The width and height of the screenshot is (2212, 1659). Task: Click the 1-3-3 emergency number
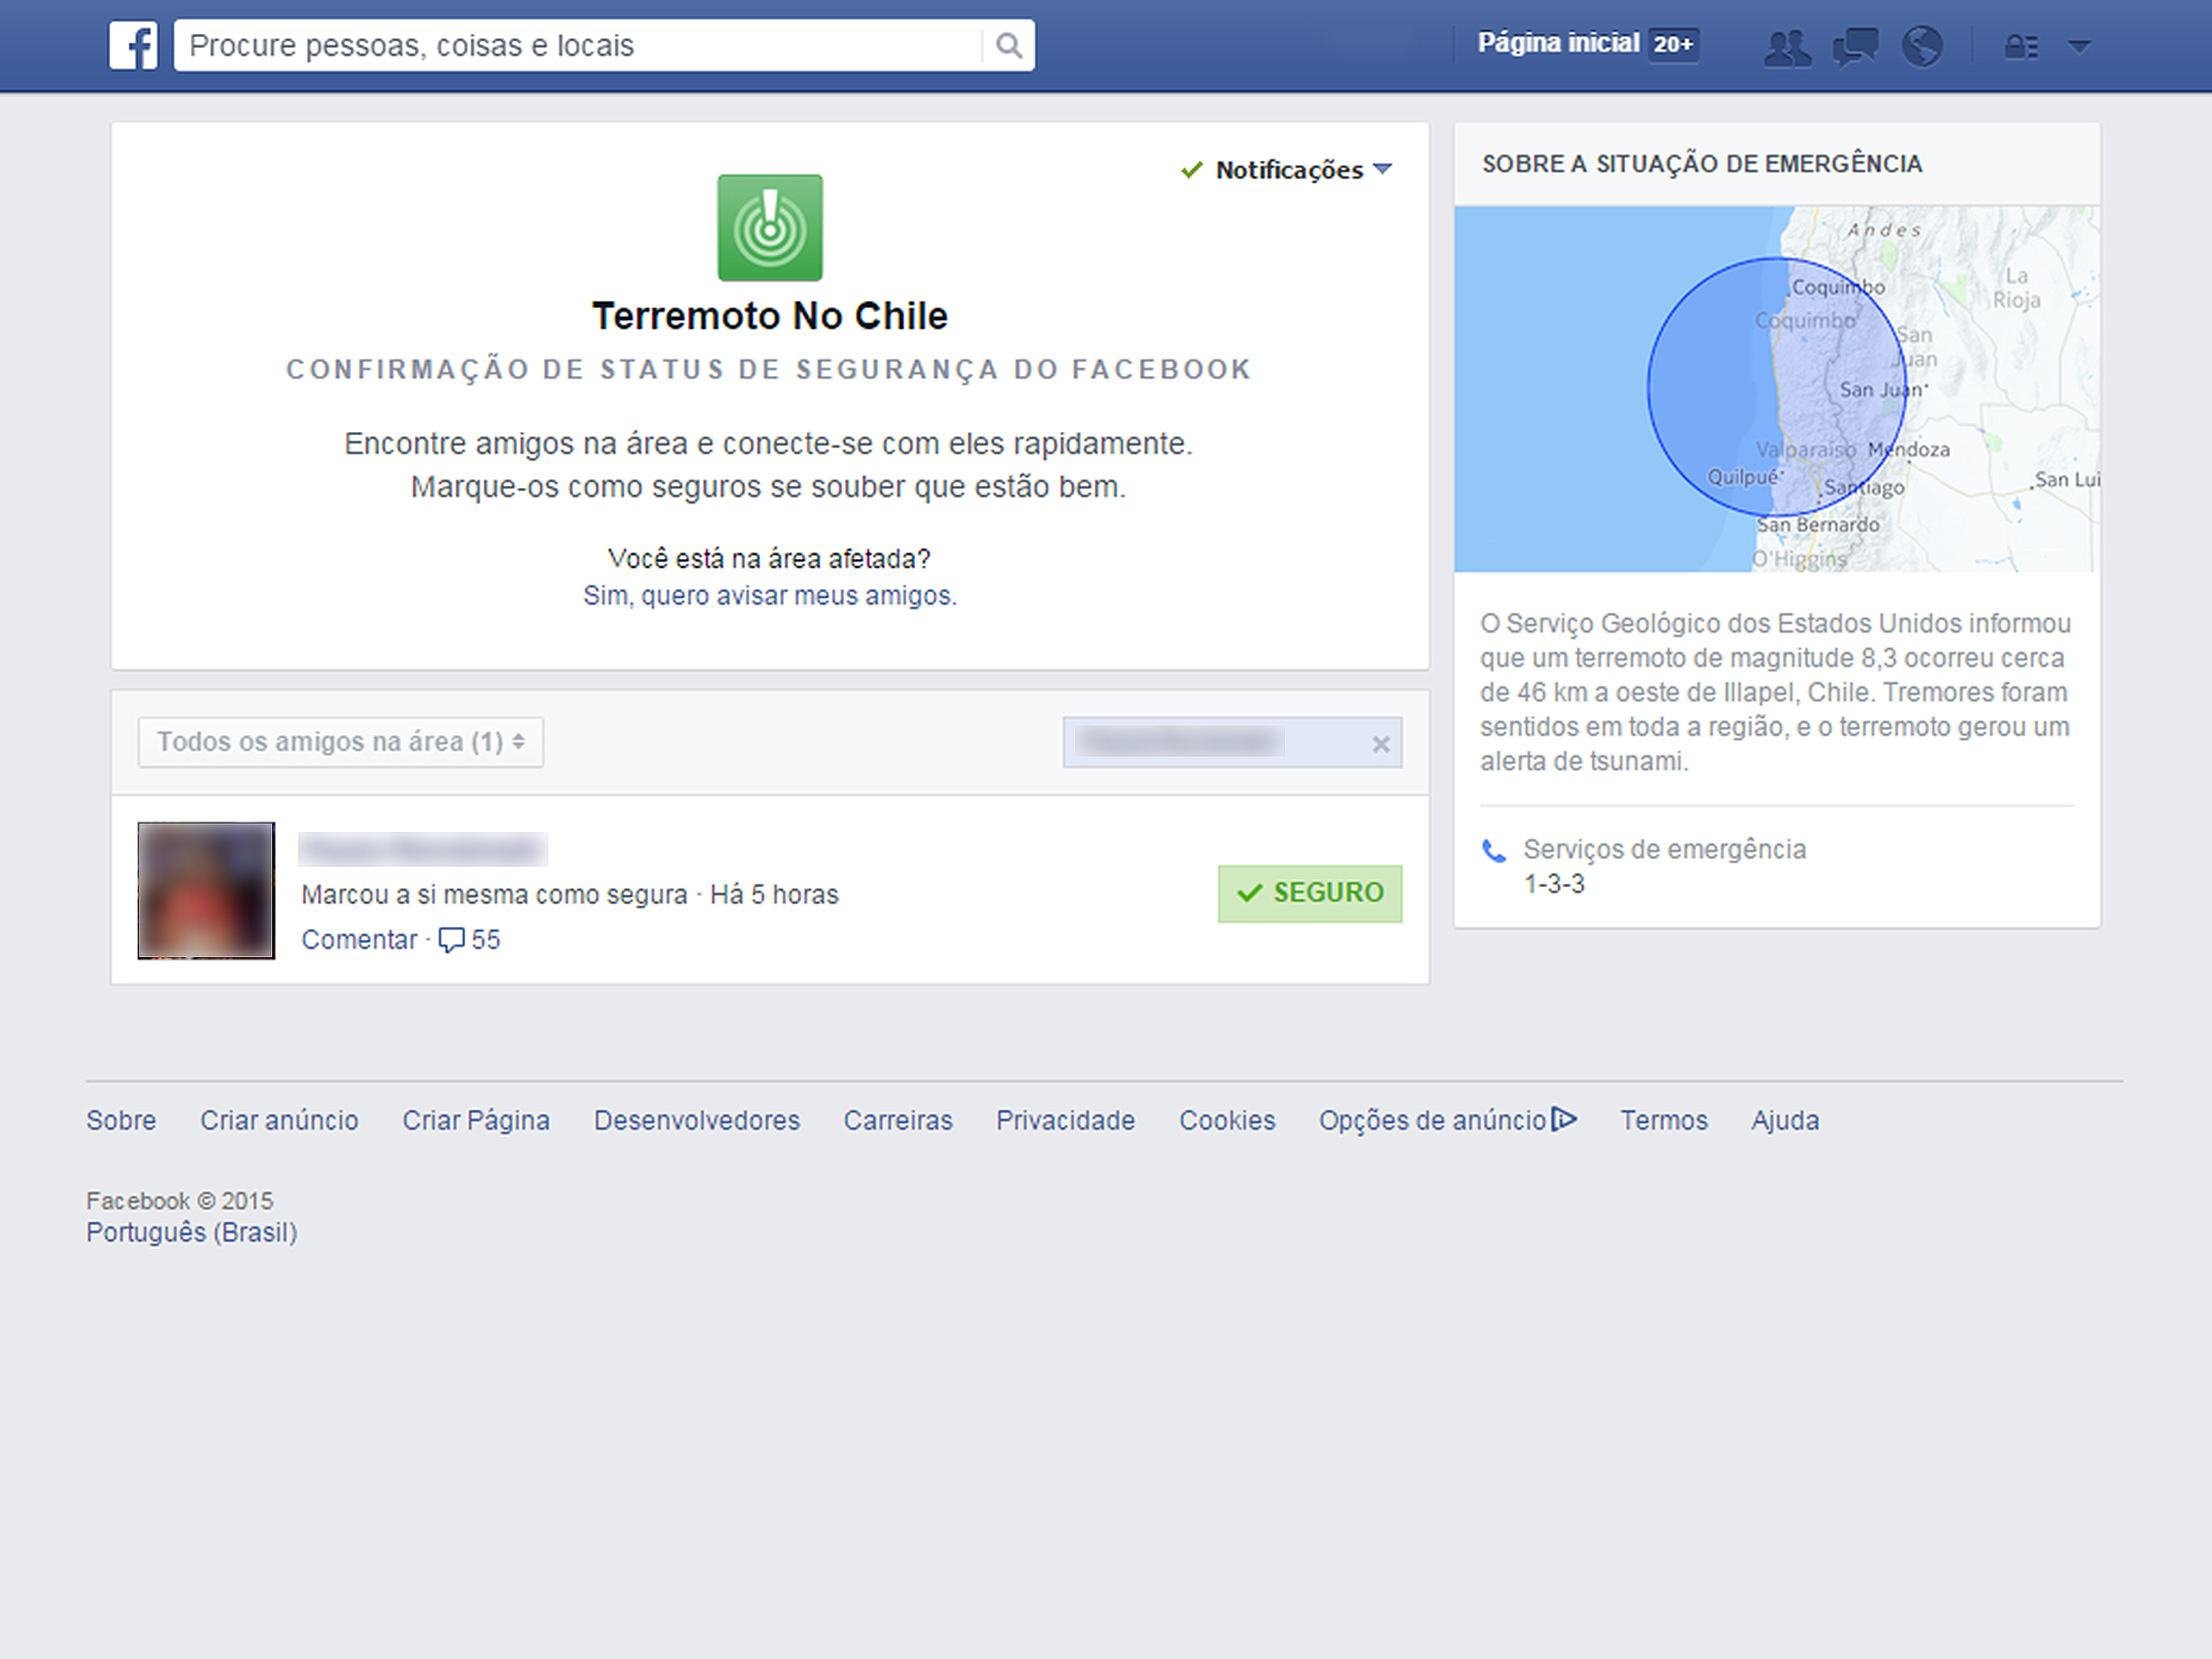pyautogui.click(x=1554, y=884)
